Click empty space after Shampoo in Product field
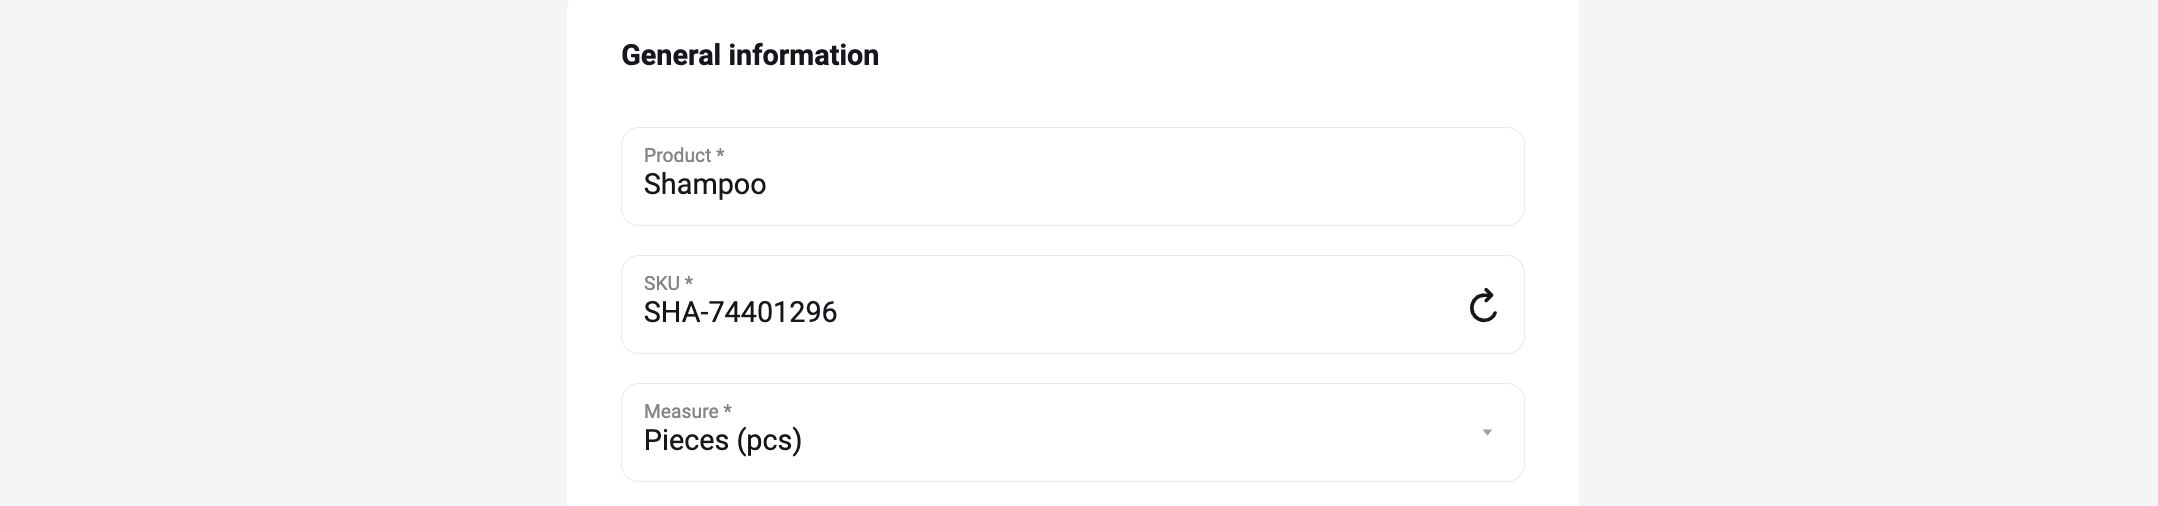This screenshot has width=2158, height=506. (x=1140, y=185)
